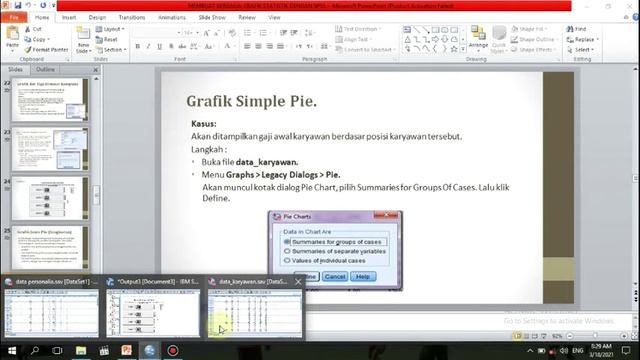This screenshot has height=360, width=640.
Task: Select slide 22 thumbnail
Action: click(50, 100)
